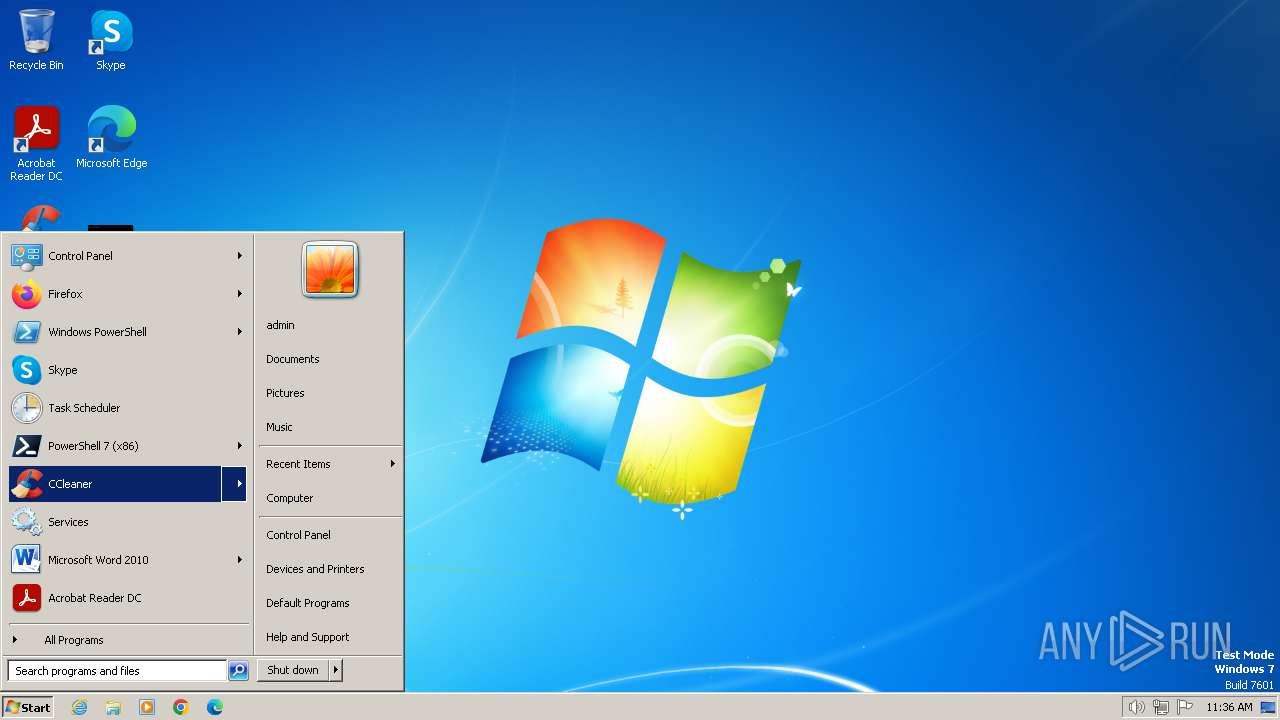1280x720 pixels.
Task: Click the Microsoft Word 2010 icon
Action: [26, 560]
